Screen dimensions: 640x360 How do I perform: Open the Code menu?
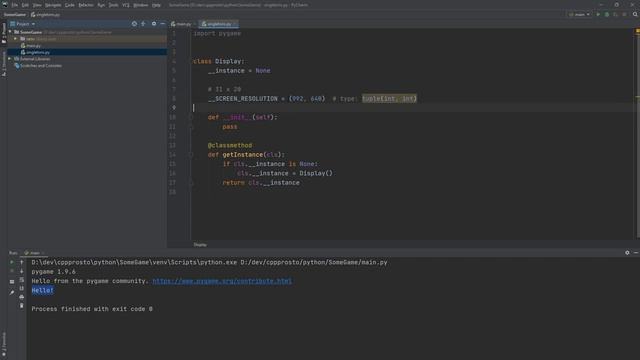[x=70, y=5]
